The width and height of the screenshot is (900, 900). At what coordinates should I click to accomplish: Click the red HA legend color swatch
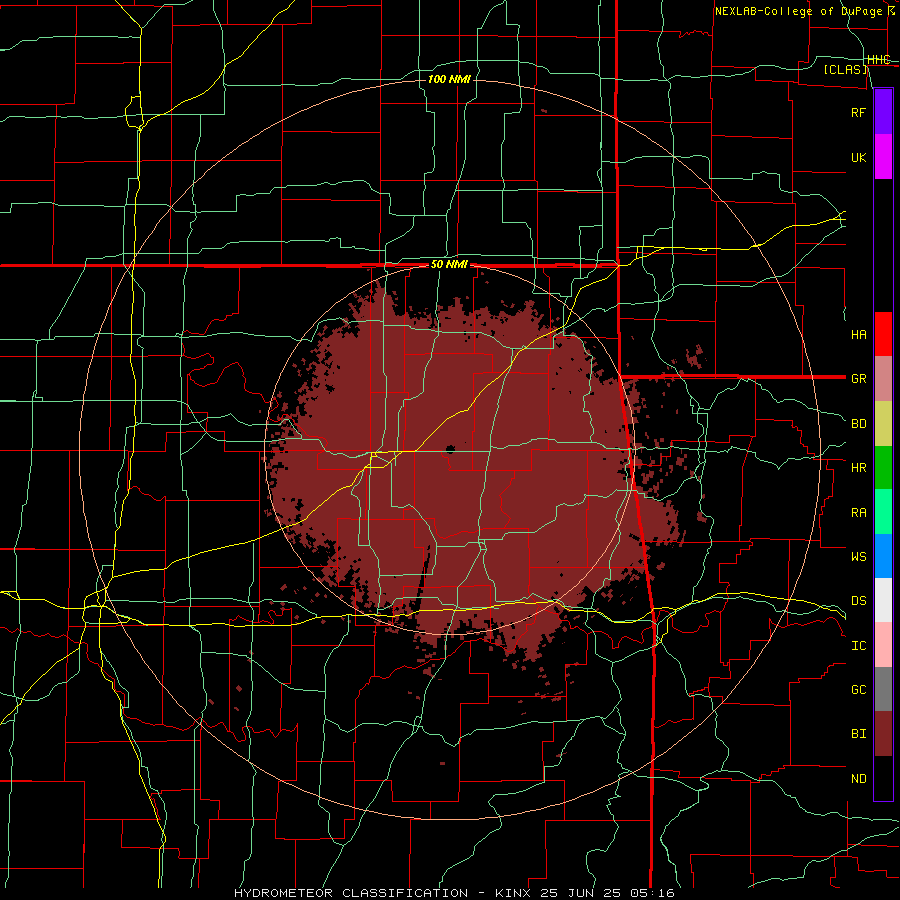pyautogui.click(x=883, y=334)
